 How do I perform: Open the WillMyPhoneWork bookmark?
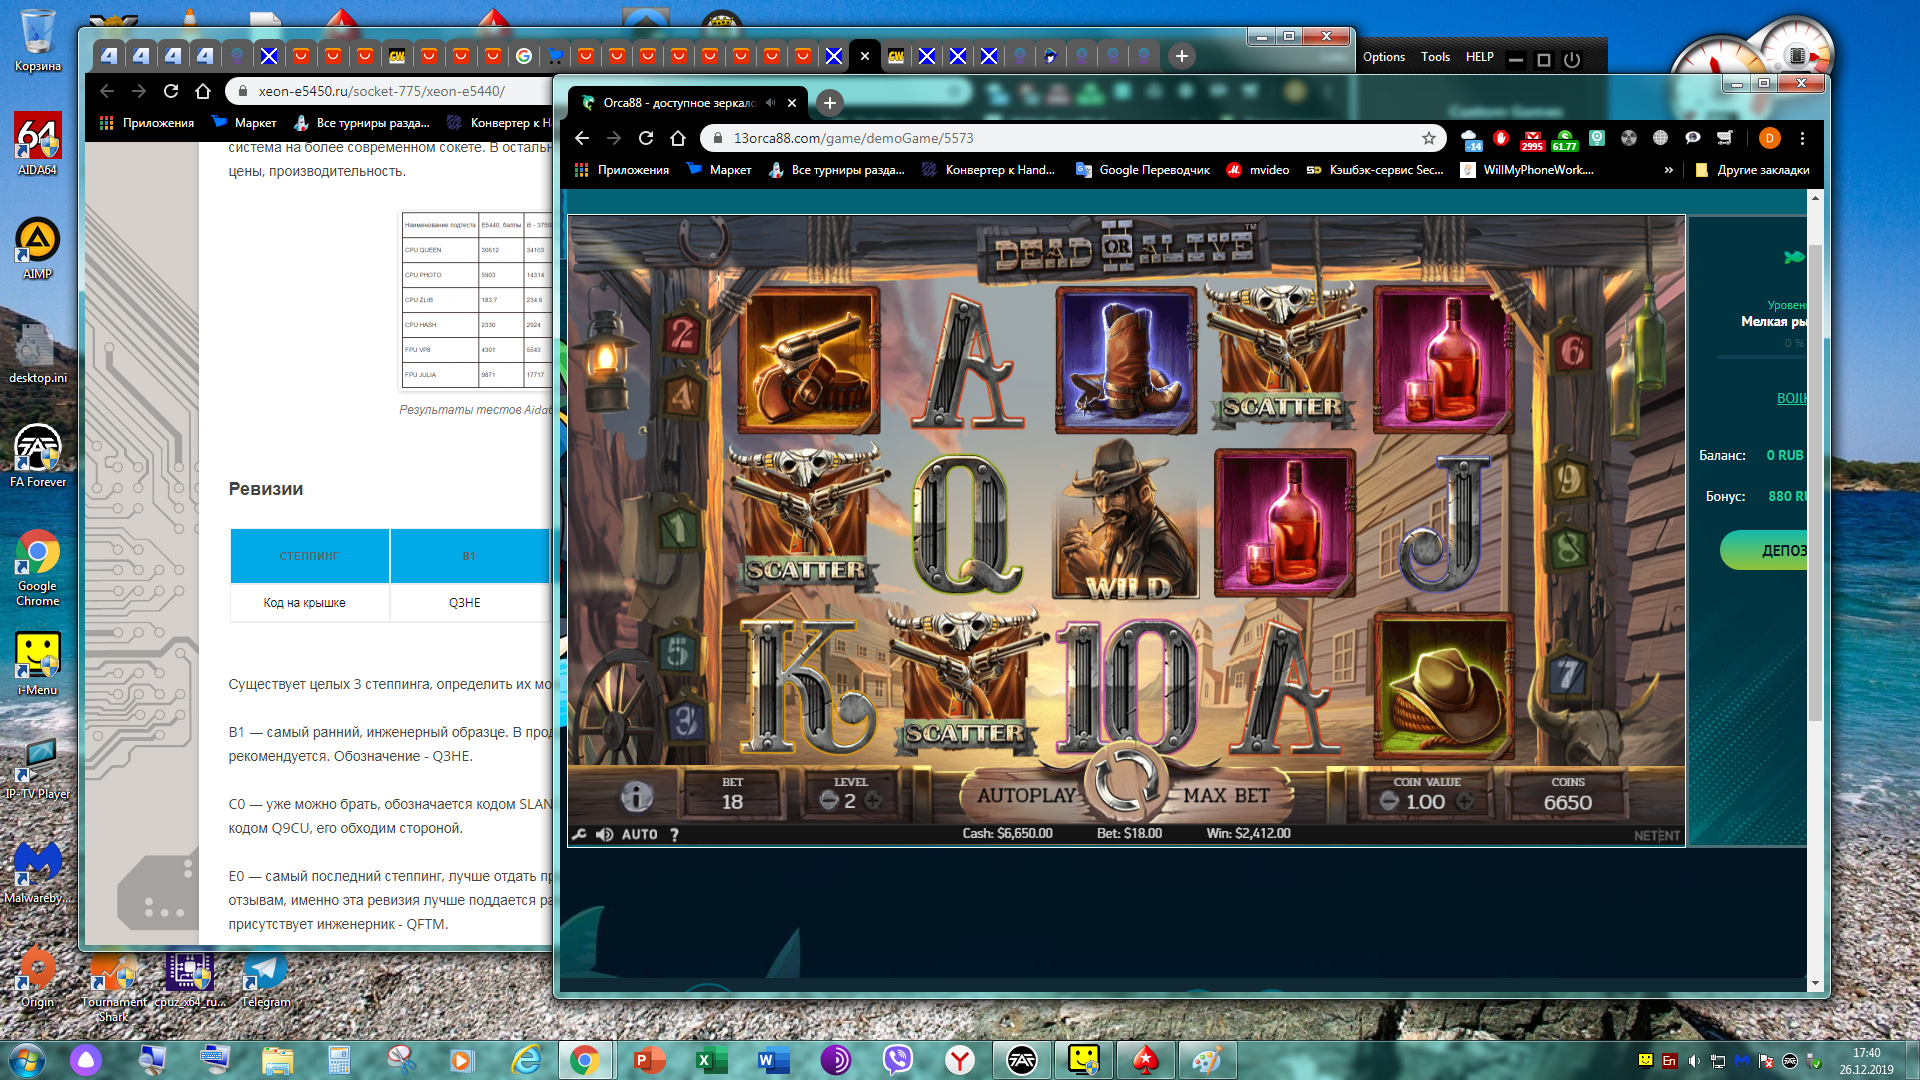point(1527,170)
